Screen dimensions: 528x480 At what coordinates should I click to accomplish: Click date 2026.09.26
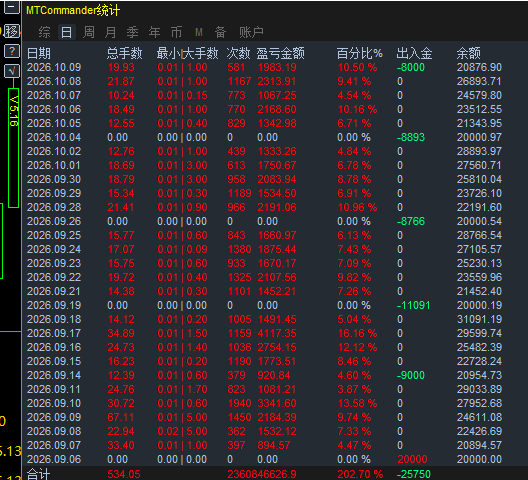[x=54, y=221]
